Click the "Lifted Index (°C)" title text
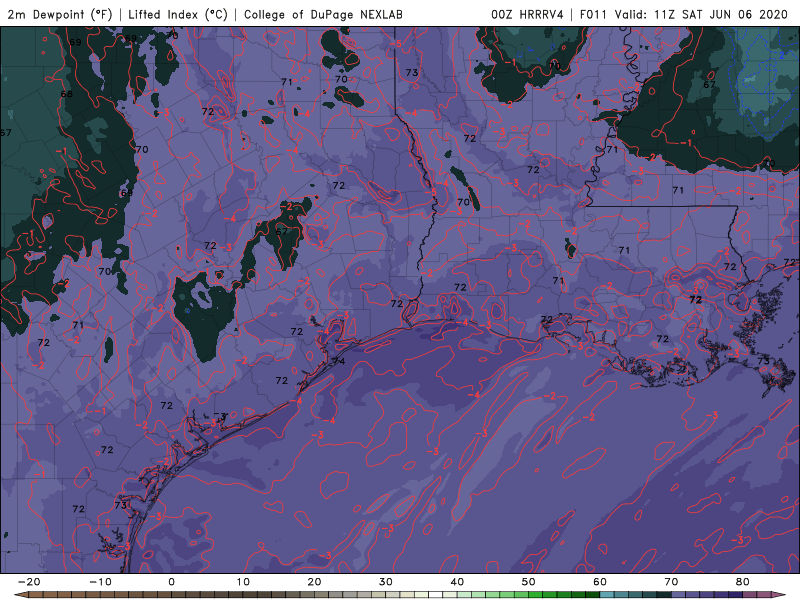The height and width of the screenshot is (600, 800). click(x=178, y=14)
